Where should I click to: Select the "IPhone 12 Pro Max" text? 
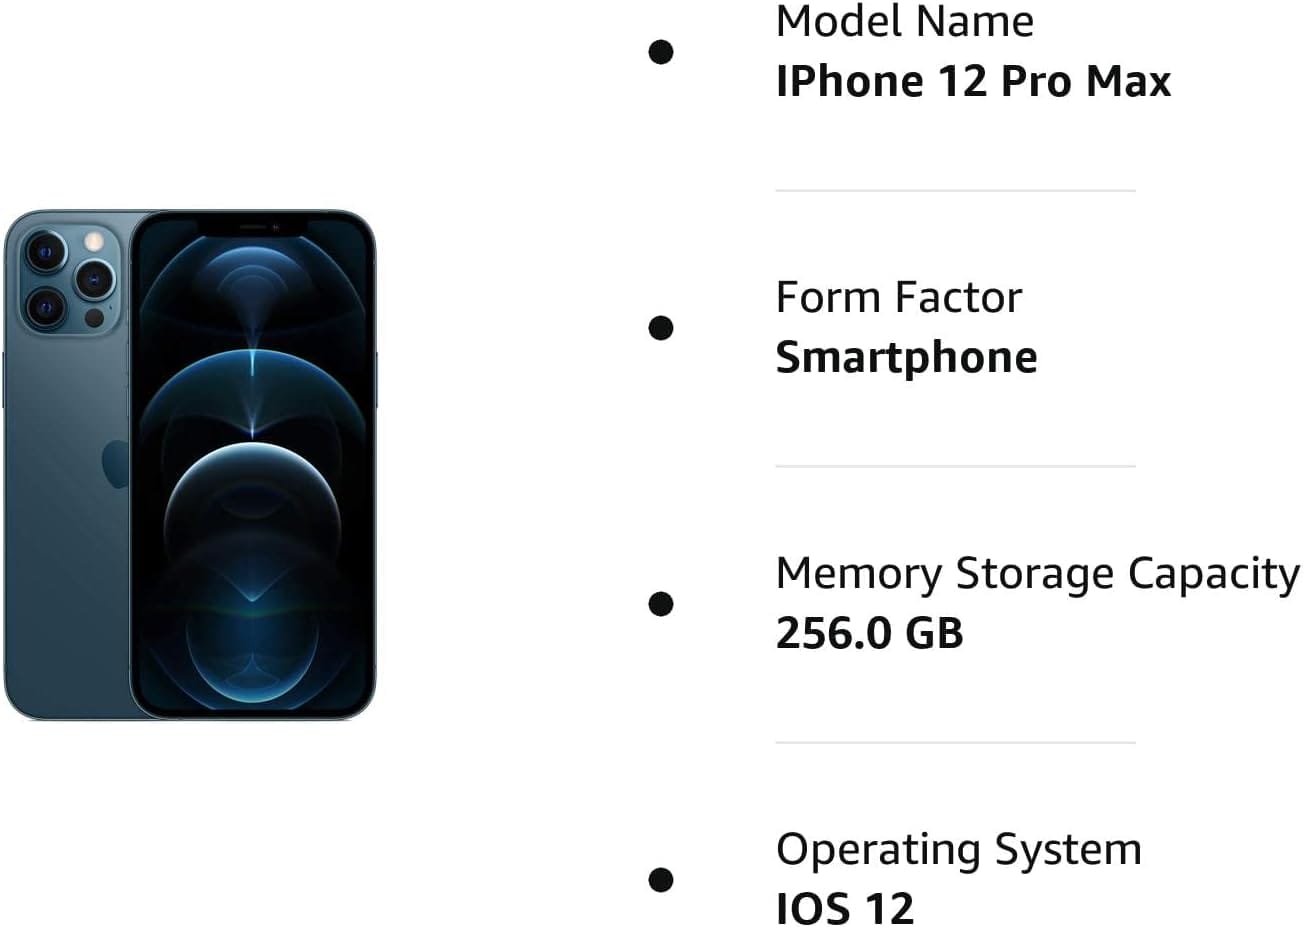click(973, 81)
